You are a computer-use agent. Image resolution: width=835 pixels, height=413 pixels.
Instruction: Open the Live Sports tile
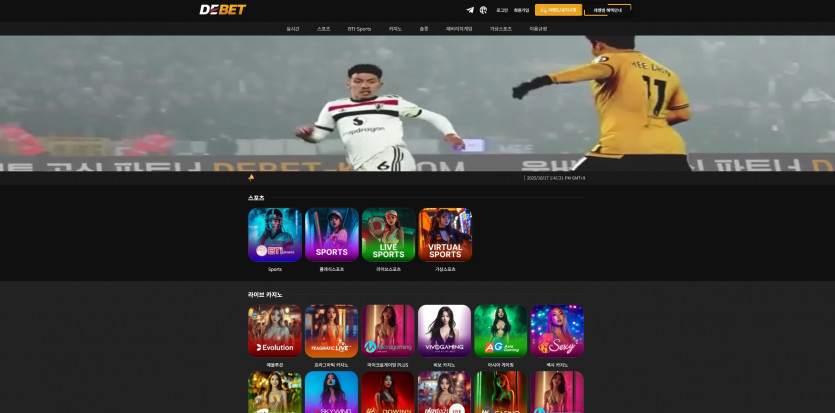388,235
